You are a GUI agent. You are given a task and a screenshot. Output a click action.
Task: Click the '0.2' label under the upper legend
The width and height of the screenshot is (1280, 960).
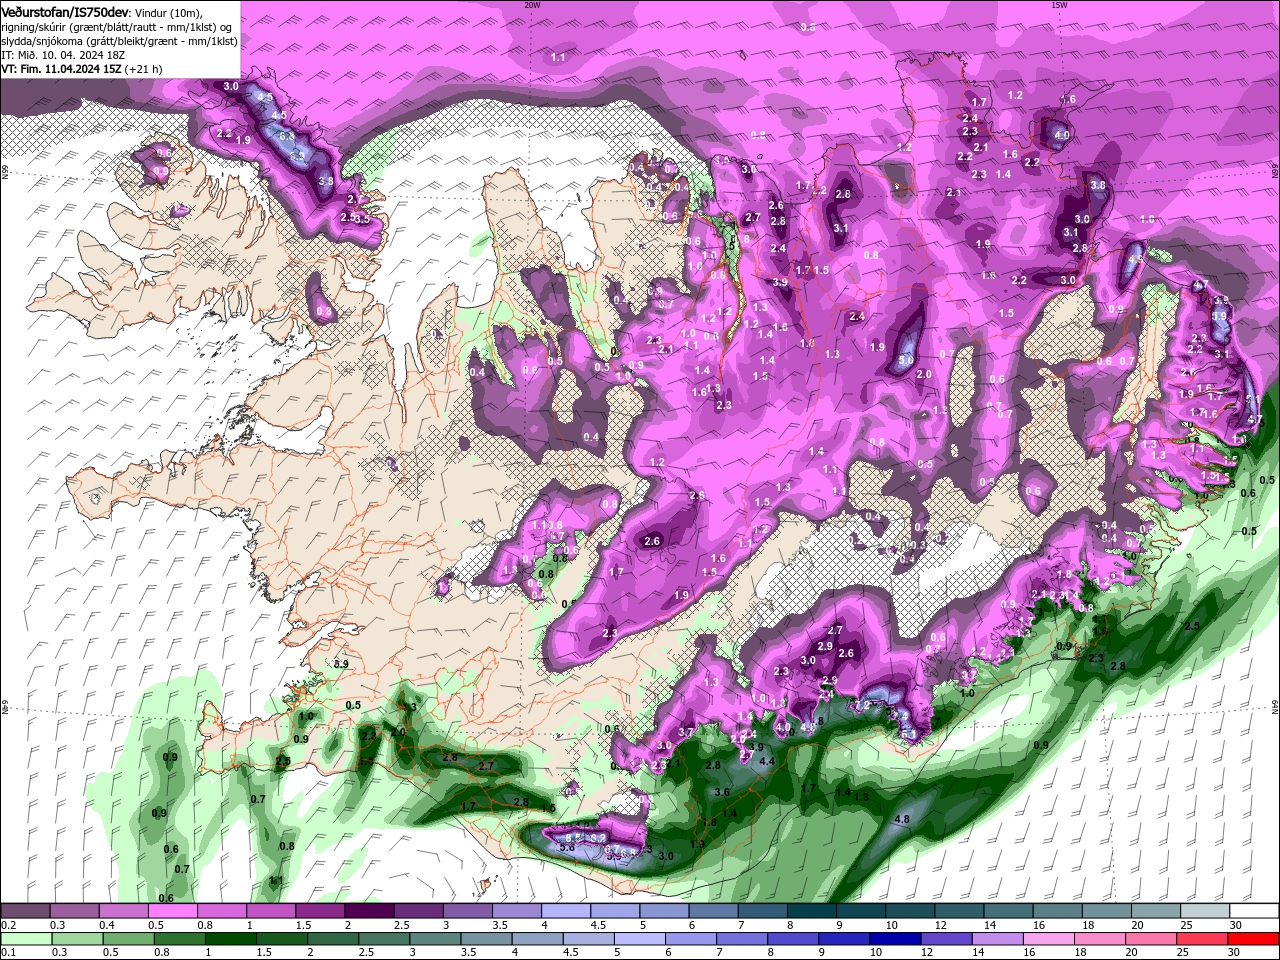click(8, 925)
